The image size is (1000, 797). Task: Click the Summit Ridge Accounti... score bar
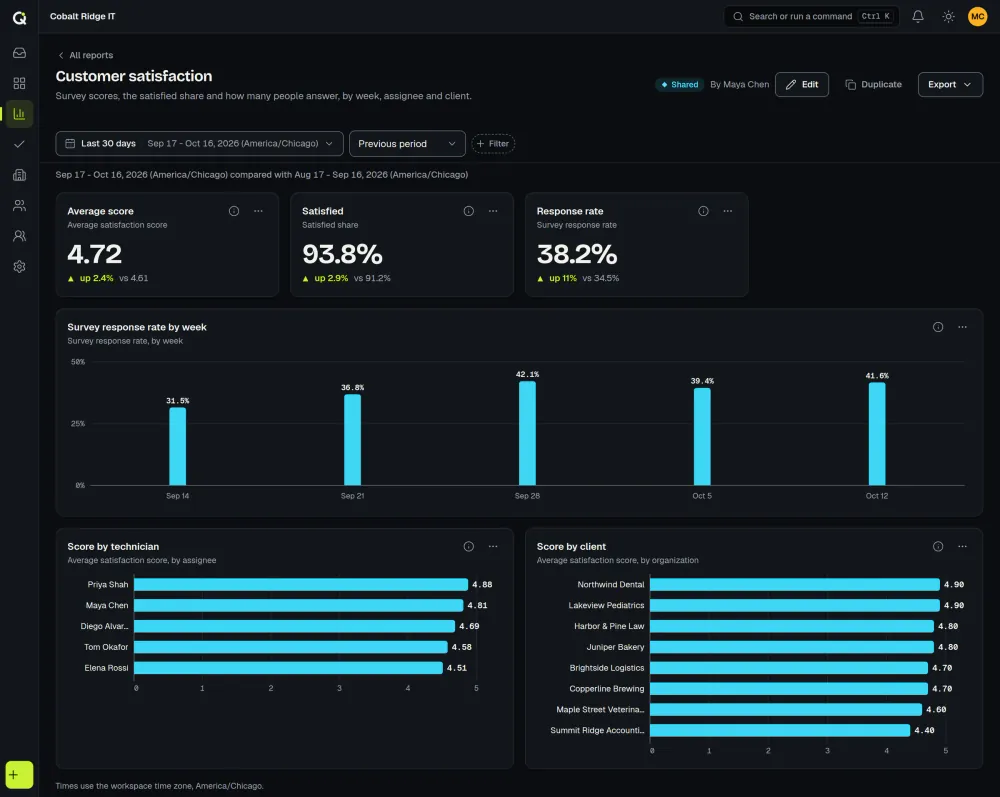(x=780, y=730)
